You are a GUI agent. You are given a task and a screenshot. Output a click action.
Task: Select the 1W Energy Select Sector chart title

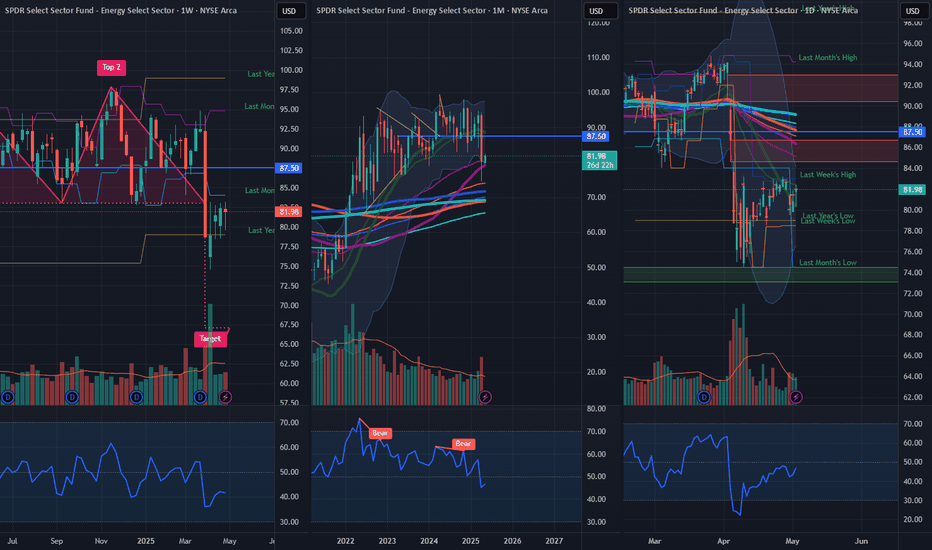coord(121,10)
